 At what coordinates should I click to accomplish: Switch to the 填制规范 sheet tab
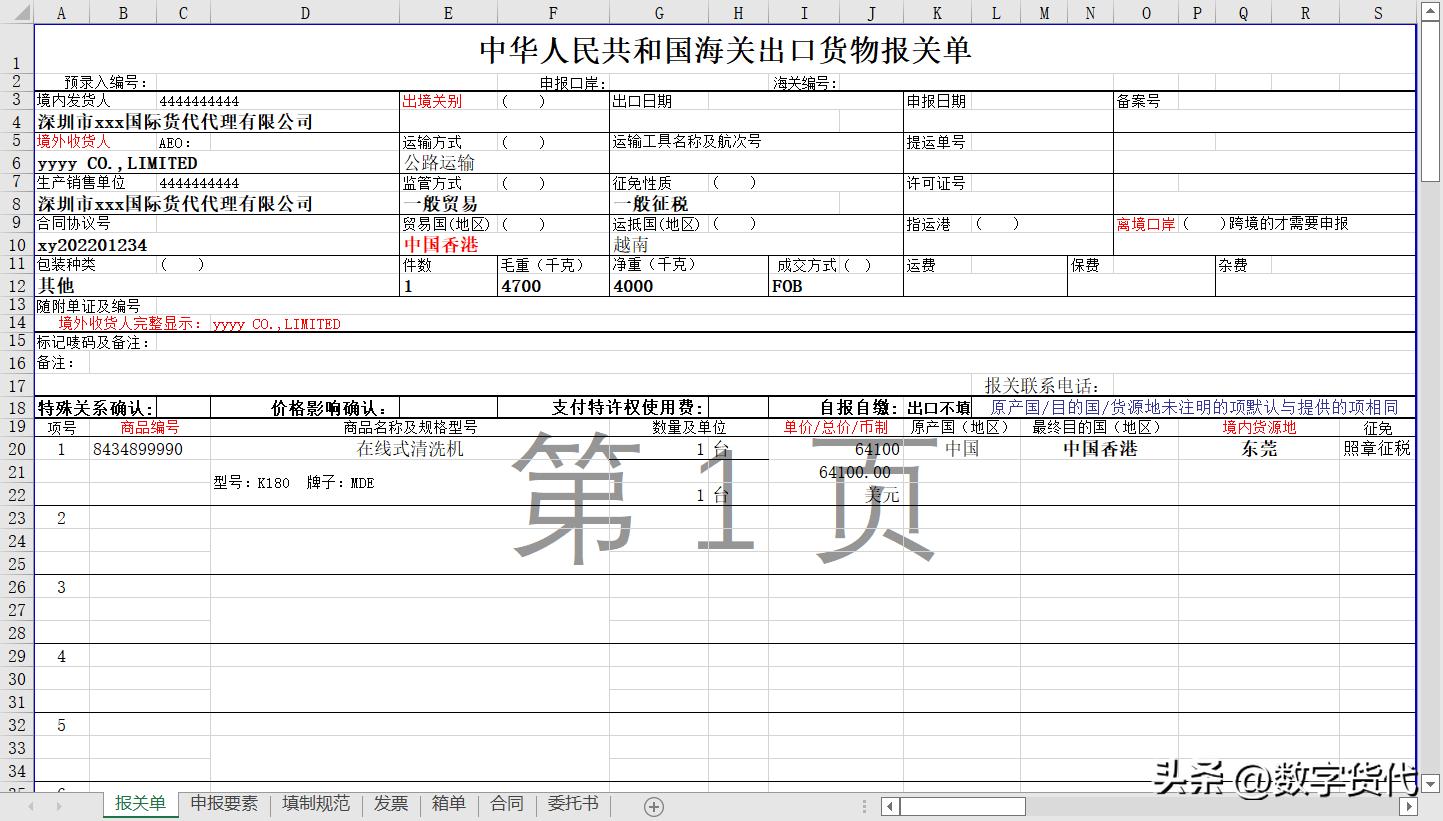[314, 805]
